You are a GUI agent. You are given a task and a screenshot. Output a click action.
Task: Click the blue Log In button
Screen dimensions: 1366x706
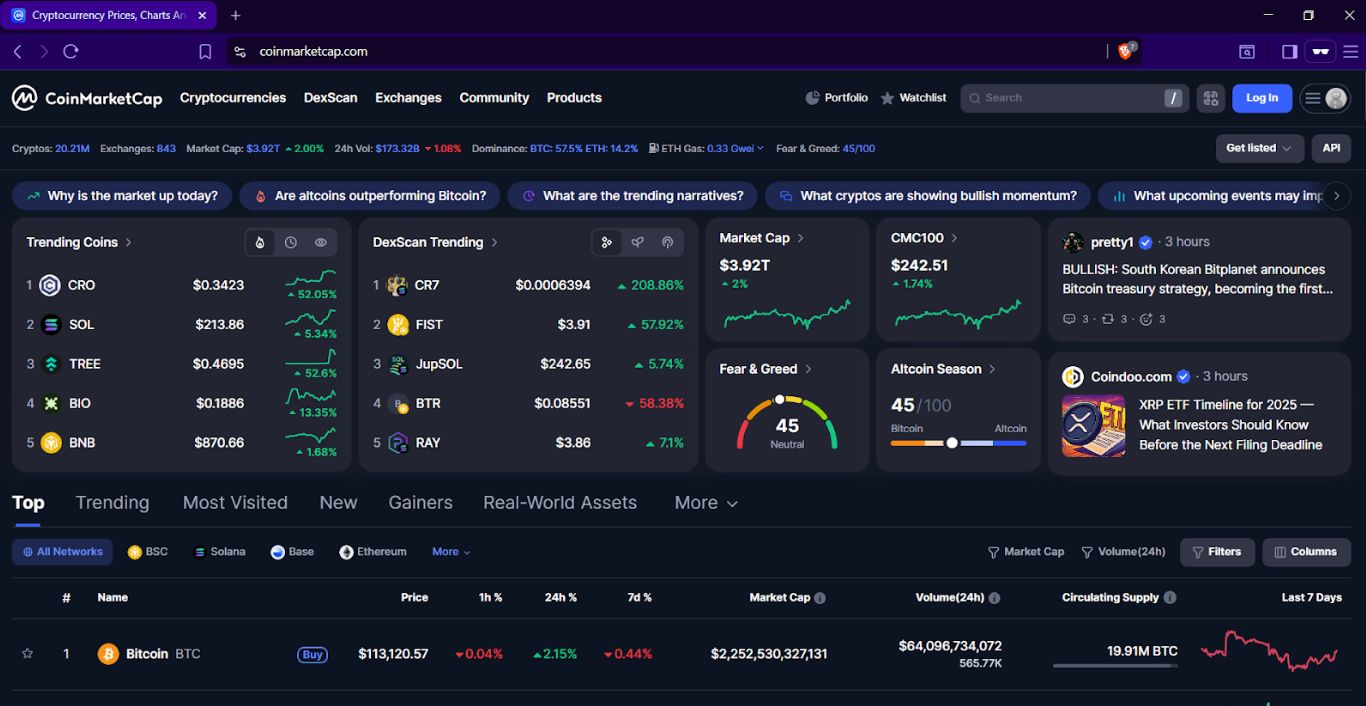click(1262, 98)
